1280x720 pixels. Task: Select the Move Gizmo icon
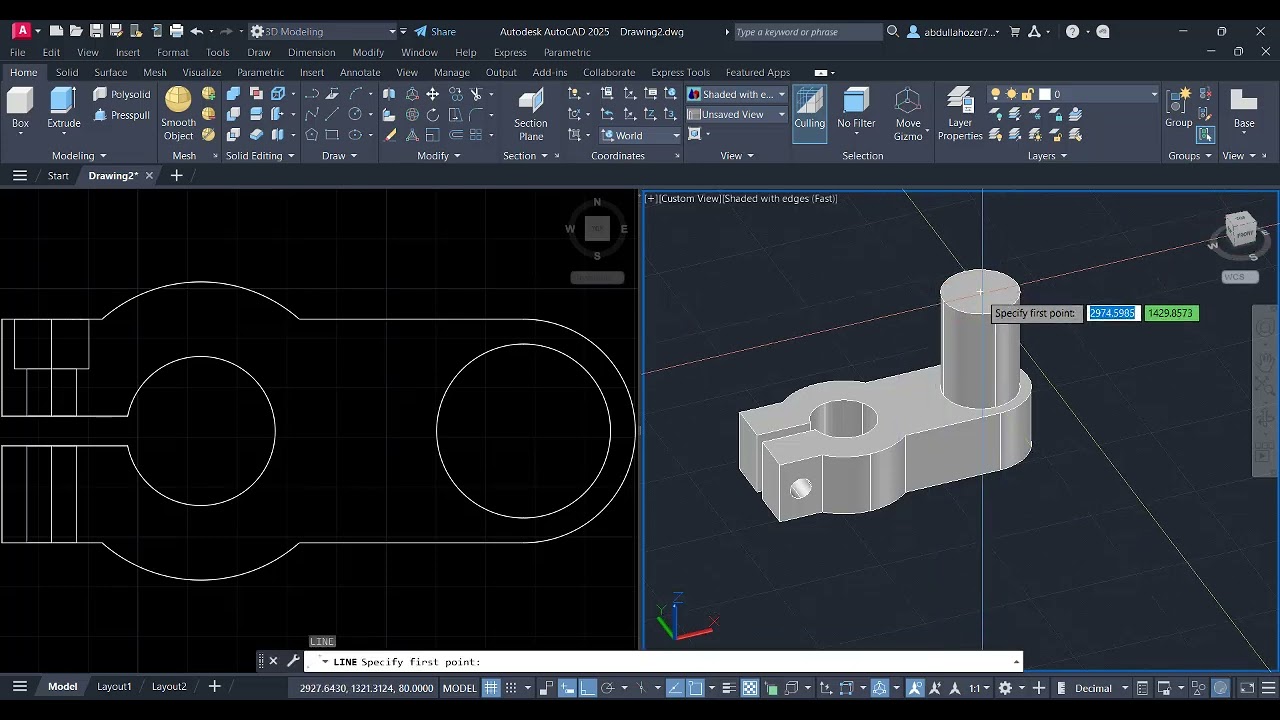(x=908, y=114)
